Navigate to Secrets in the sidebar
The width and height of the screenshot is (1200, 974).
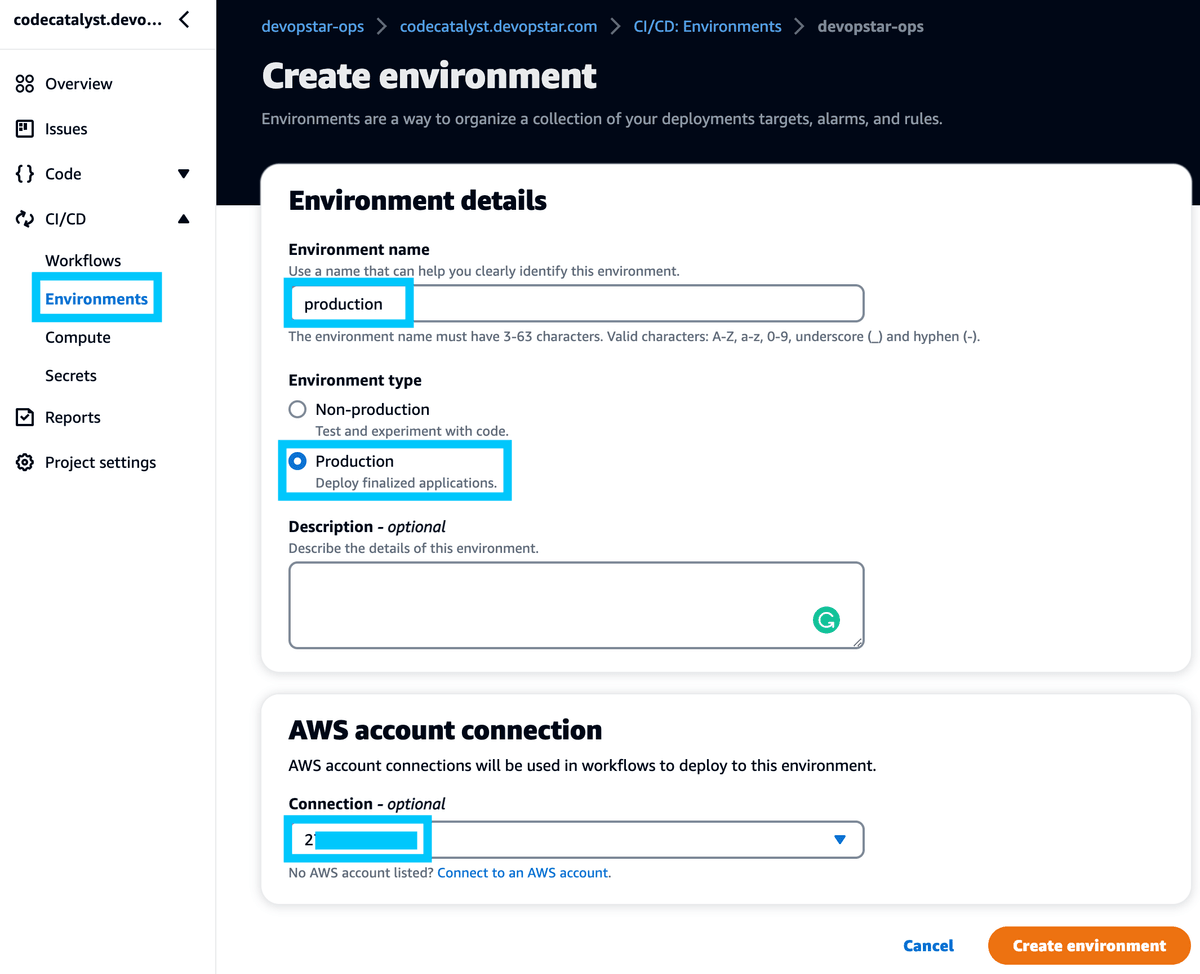70,375
